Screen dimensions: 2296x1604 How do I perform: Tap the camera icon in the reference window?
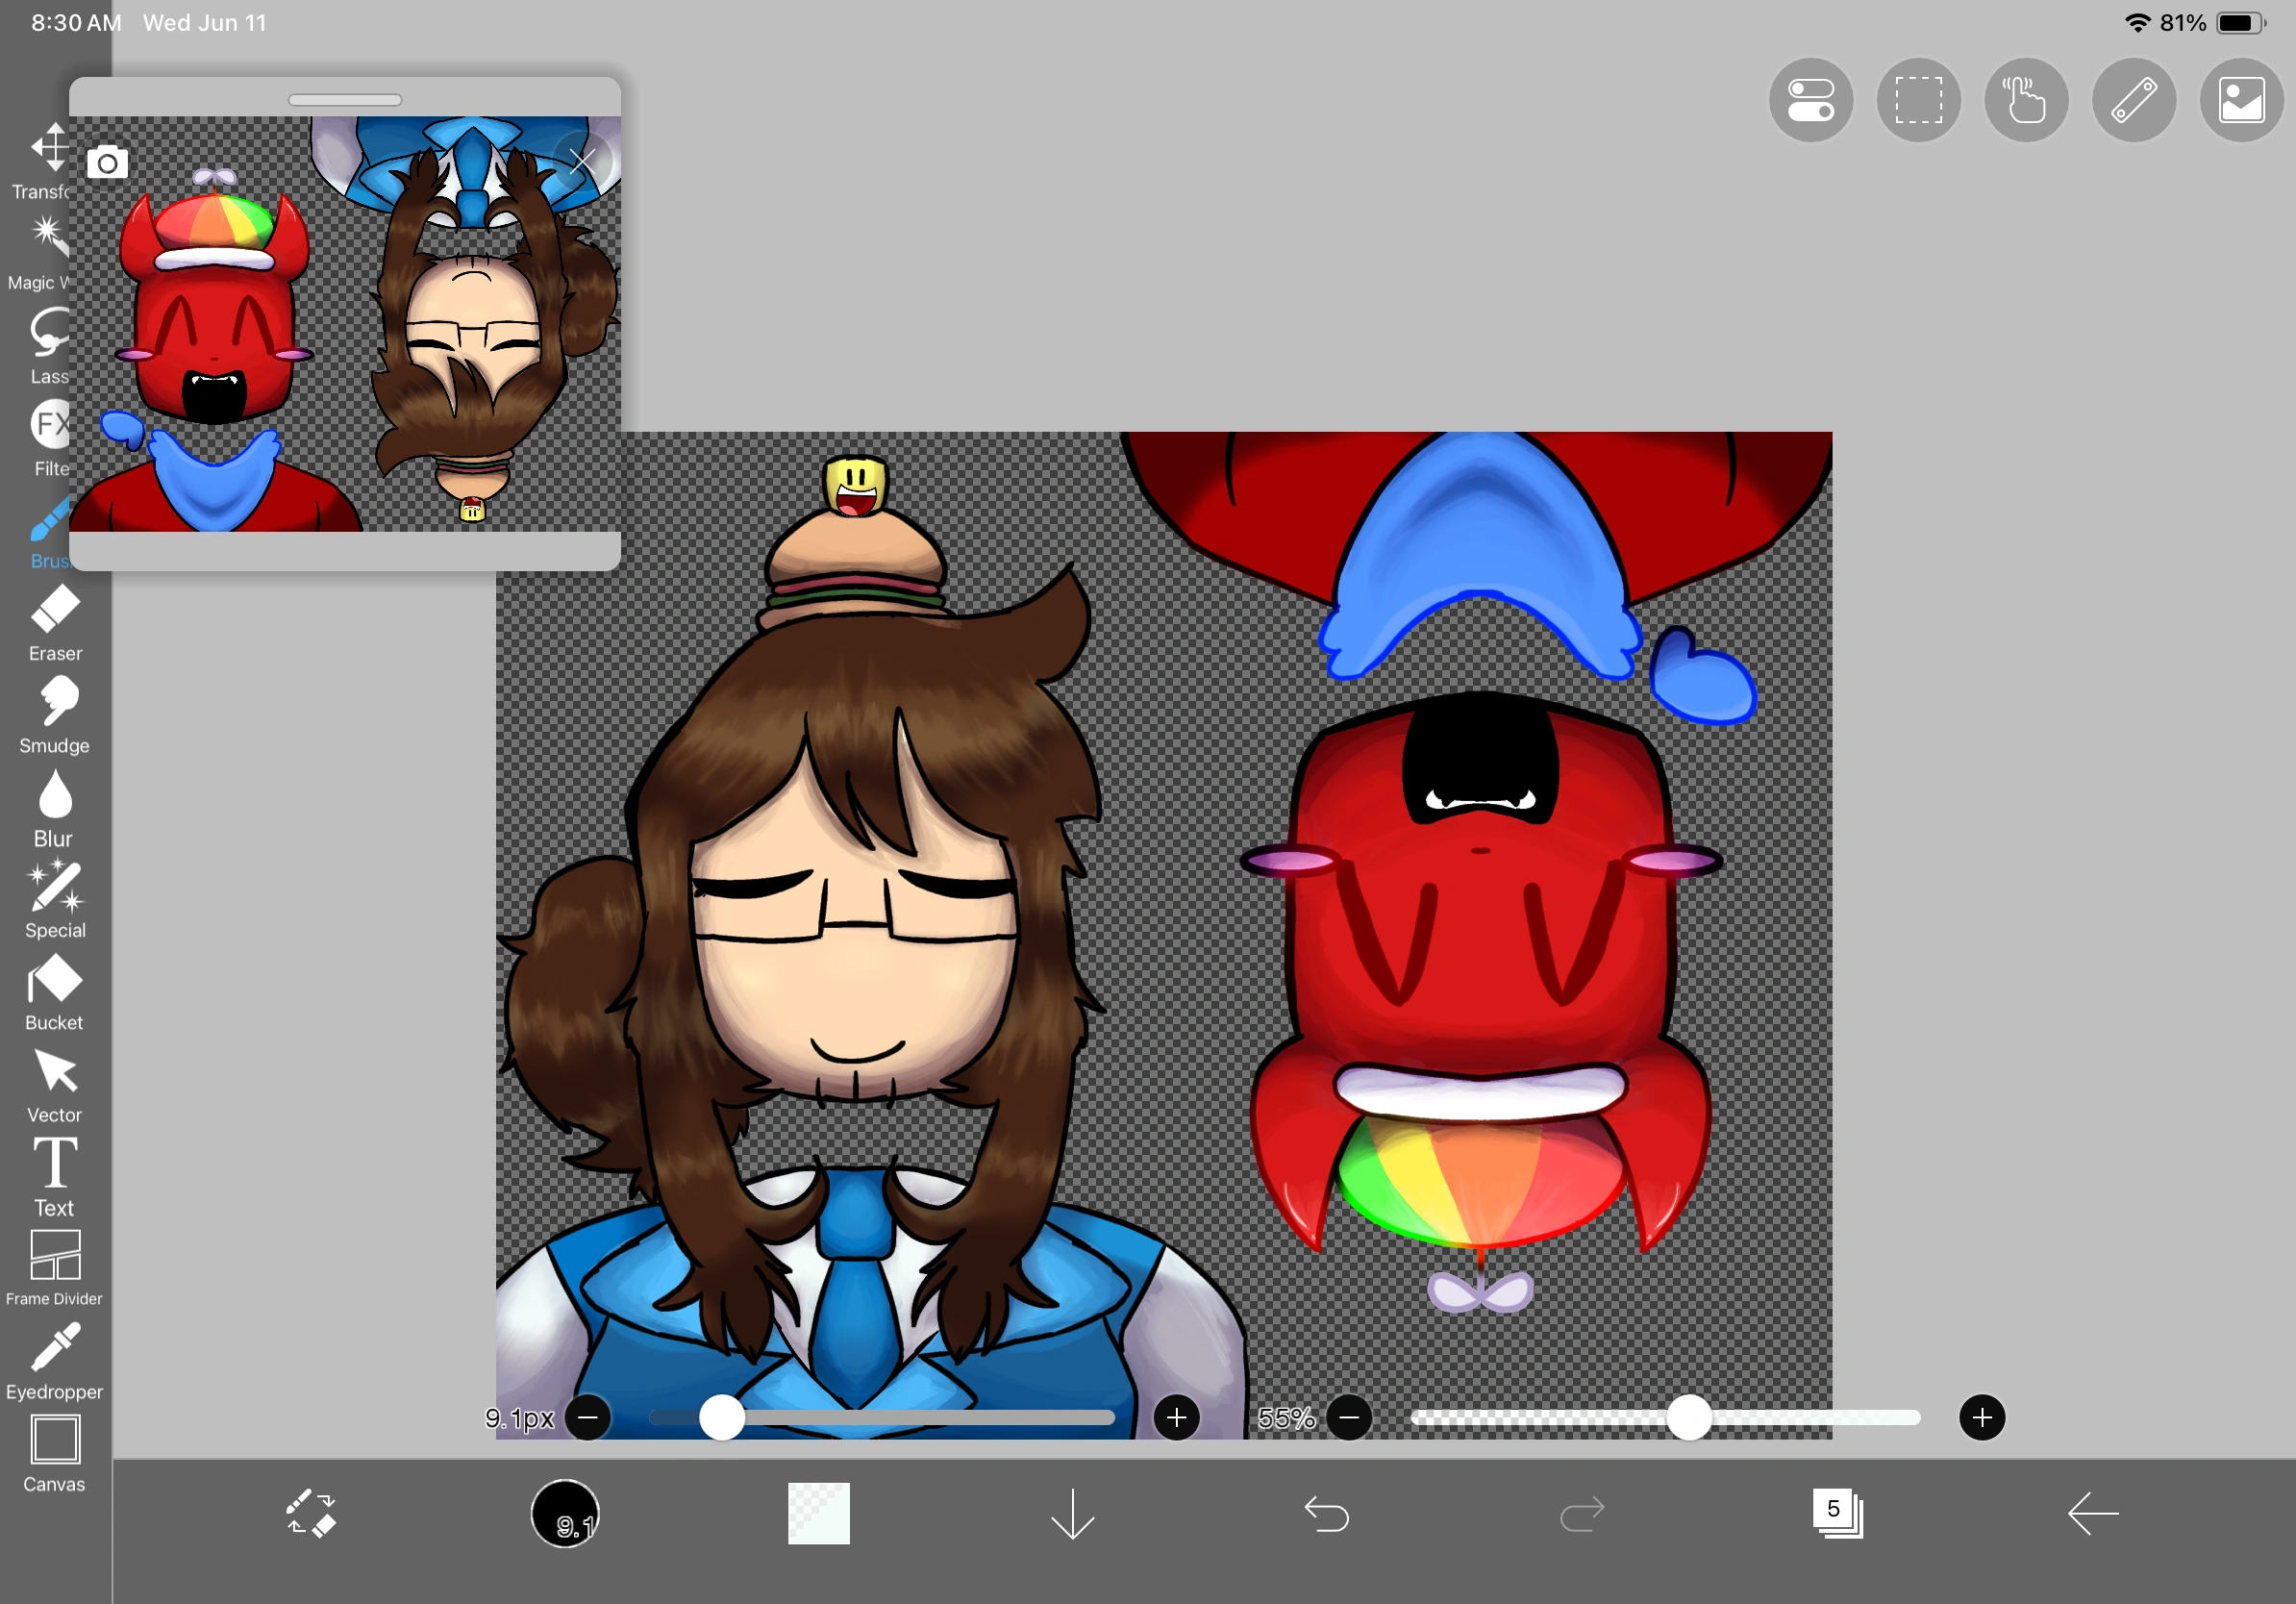tap(108, 161)
